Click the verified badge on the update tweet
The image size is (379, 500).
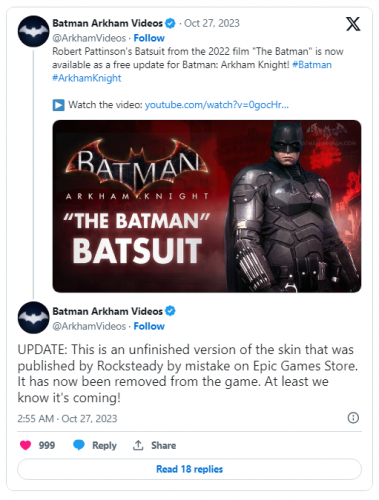(x=170, y=311)
